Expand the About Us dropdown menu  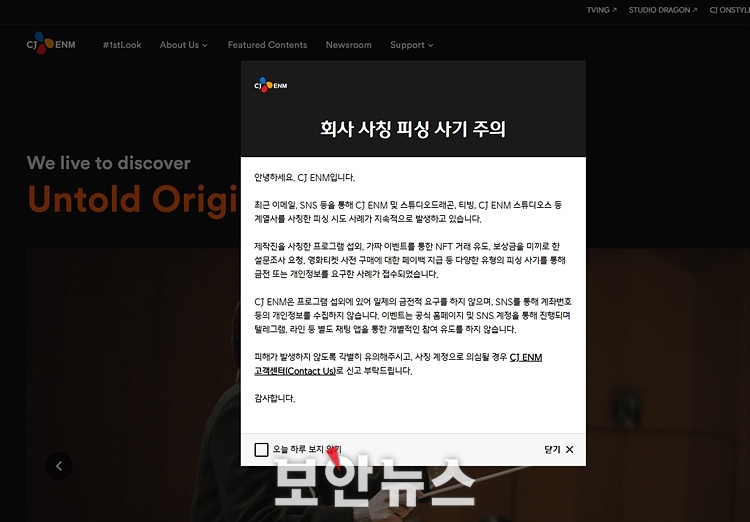184,45
